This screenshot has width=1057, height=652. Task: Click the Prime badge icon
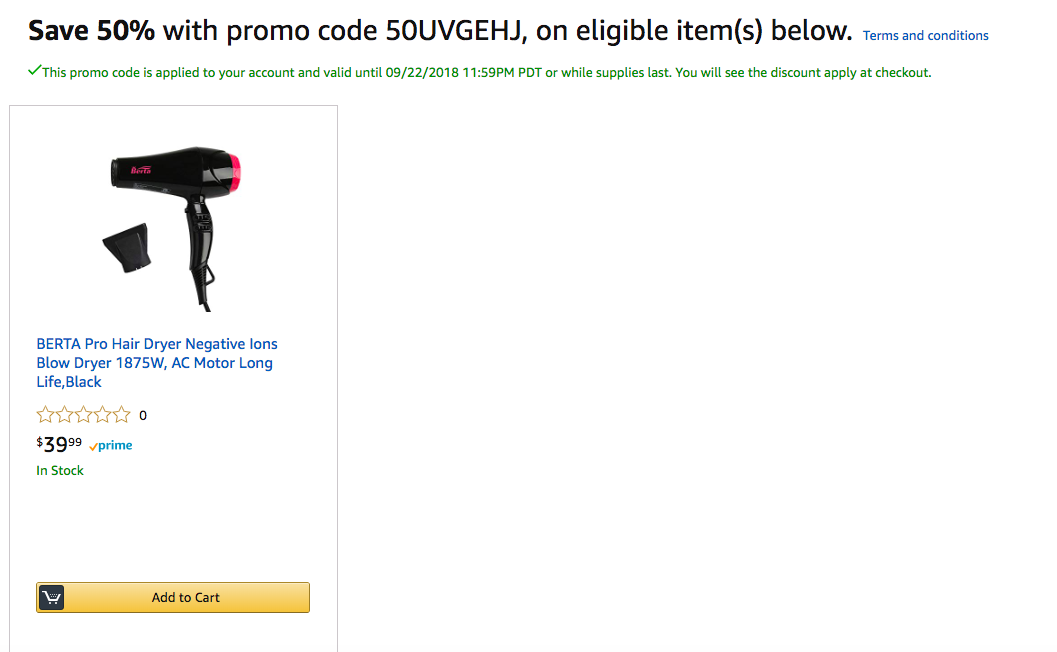111,446
